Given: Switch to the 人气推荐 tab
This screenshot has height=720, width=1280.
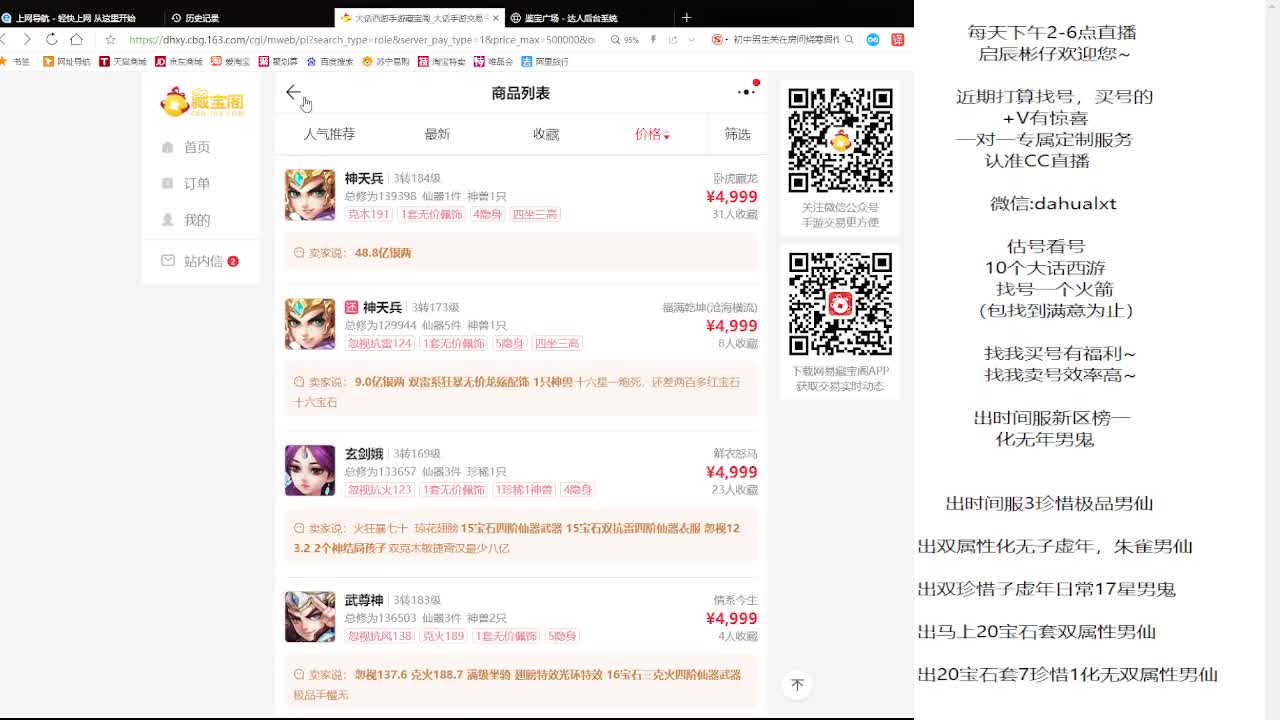Looking at the screenshot, I should click(x=329, y=134).
